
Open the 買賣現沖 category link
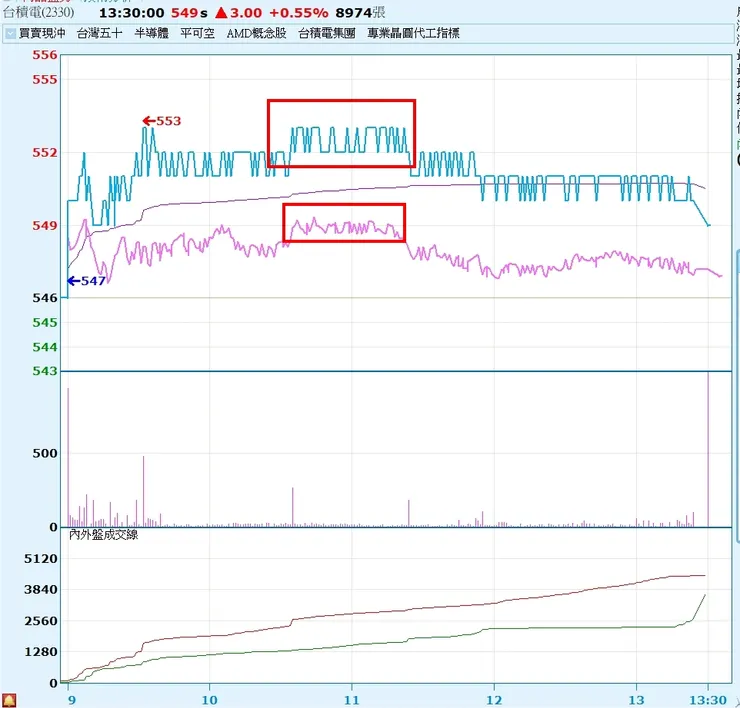coord(42,33)
